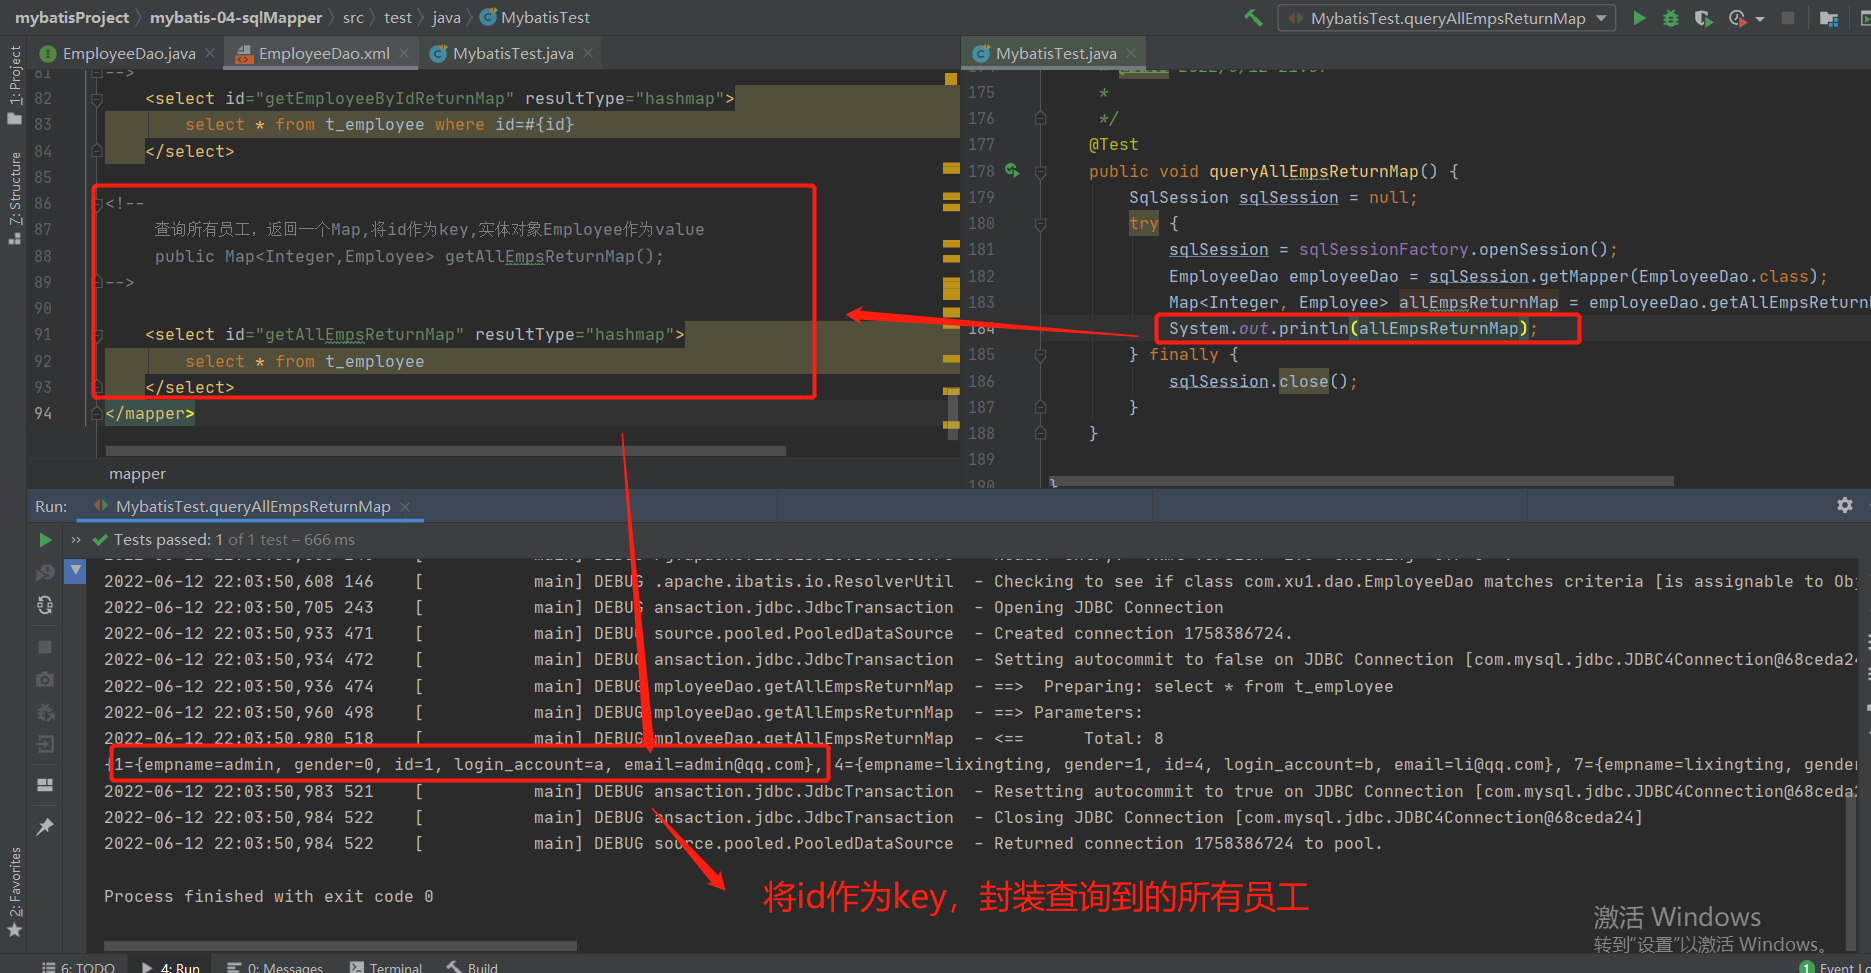Screen dimensions: 1871x973
Task: Open Run panel settings gear
Action: pyautogui.click(x=1845, y=506)
